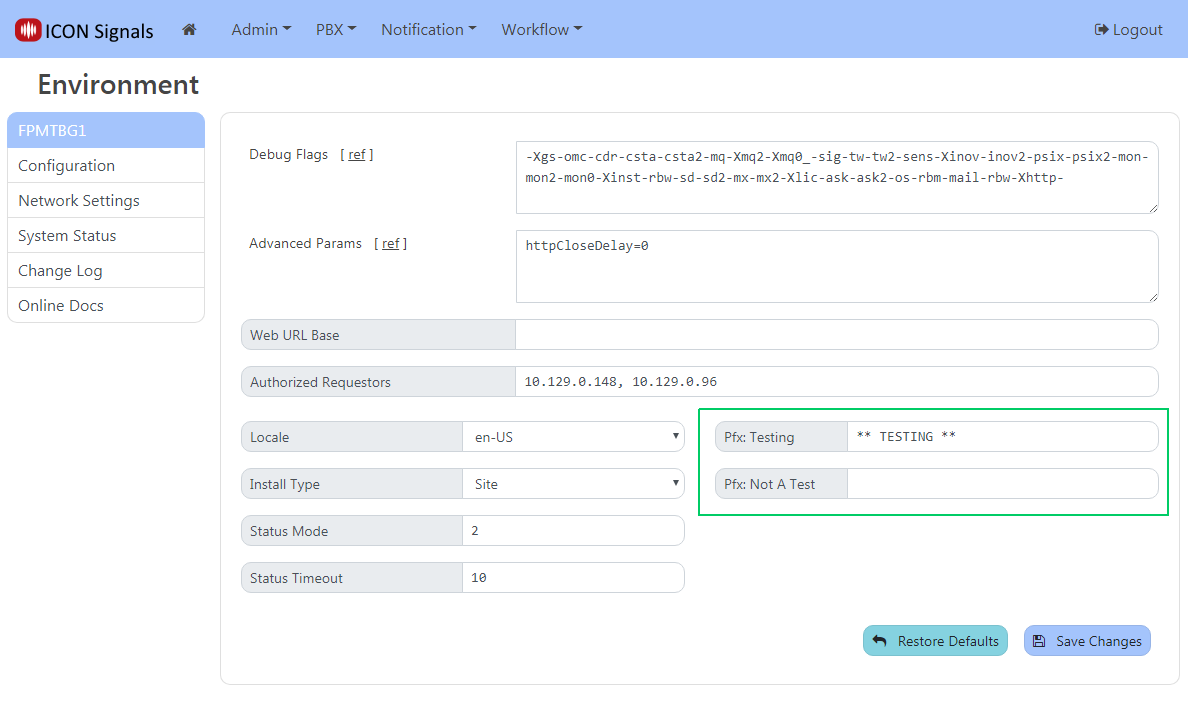Open the Install Type dropdown
This screenshot has width=1188, height=702.
click(x=572, y=484)
